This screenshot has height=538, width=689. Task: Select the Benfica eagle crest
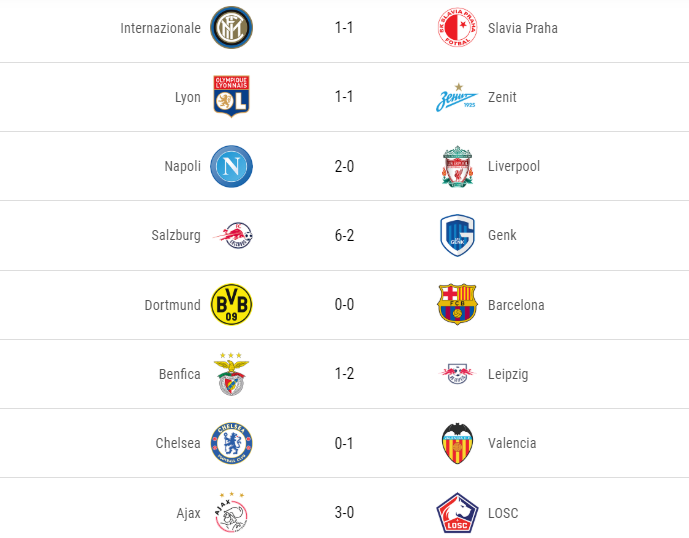click(231, 374)
